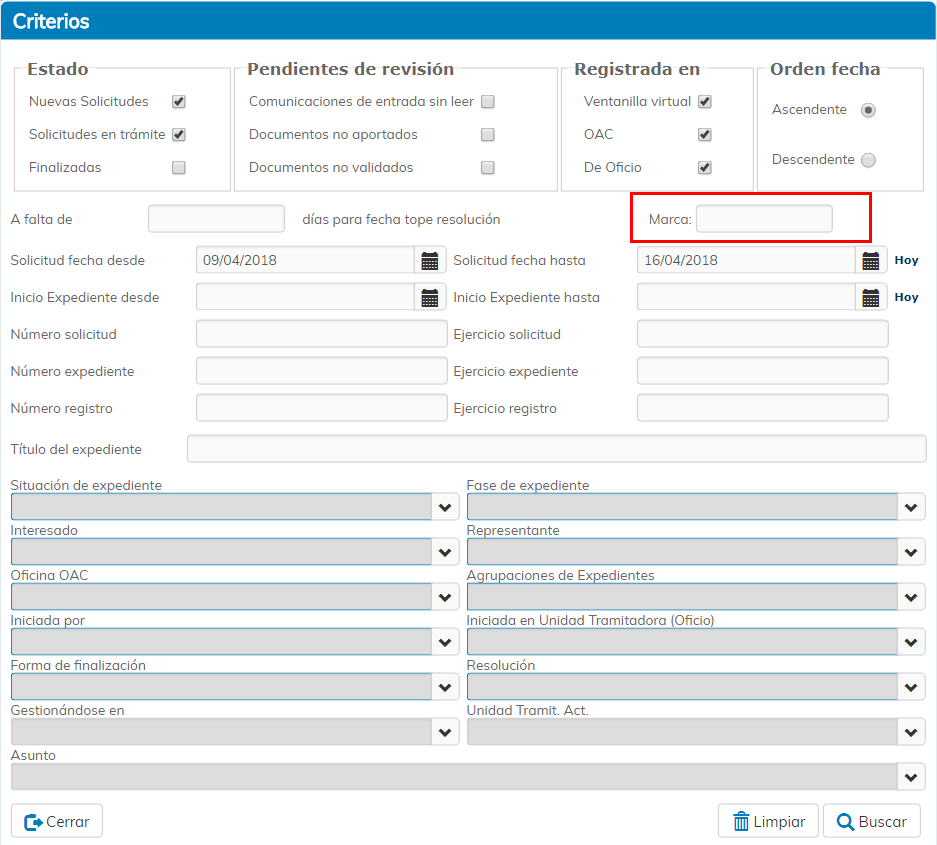This screenshot has width=937, height=845.
Task: Expand the Situación de expediente dropdown
Action: pyautogui.click(x=446, y=508)
